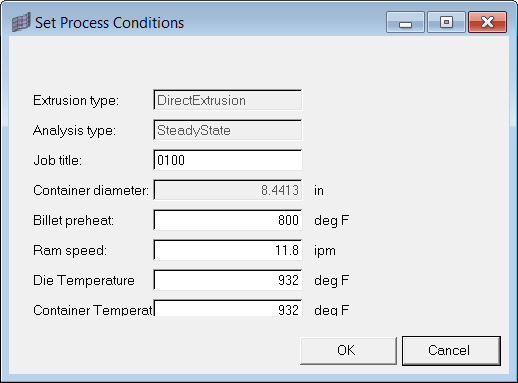Select the Container diameter field showing 8.4413

228,190
